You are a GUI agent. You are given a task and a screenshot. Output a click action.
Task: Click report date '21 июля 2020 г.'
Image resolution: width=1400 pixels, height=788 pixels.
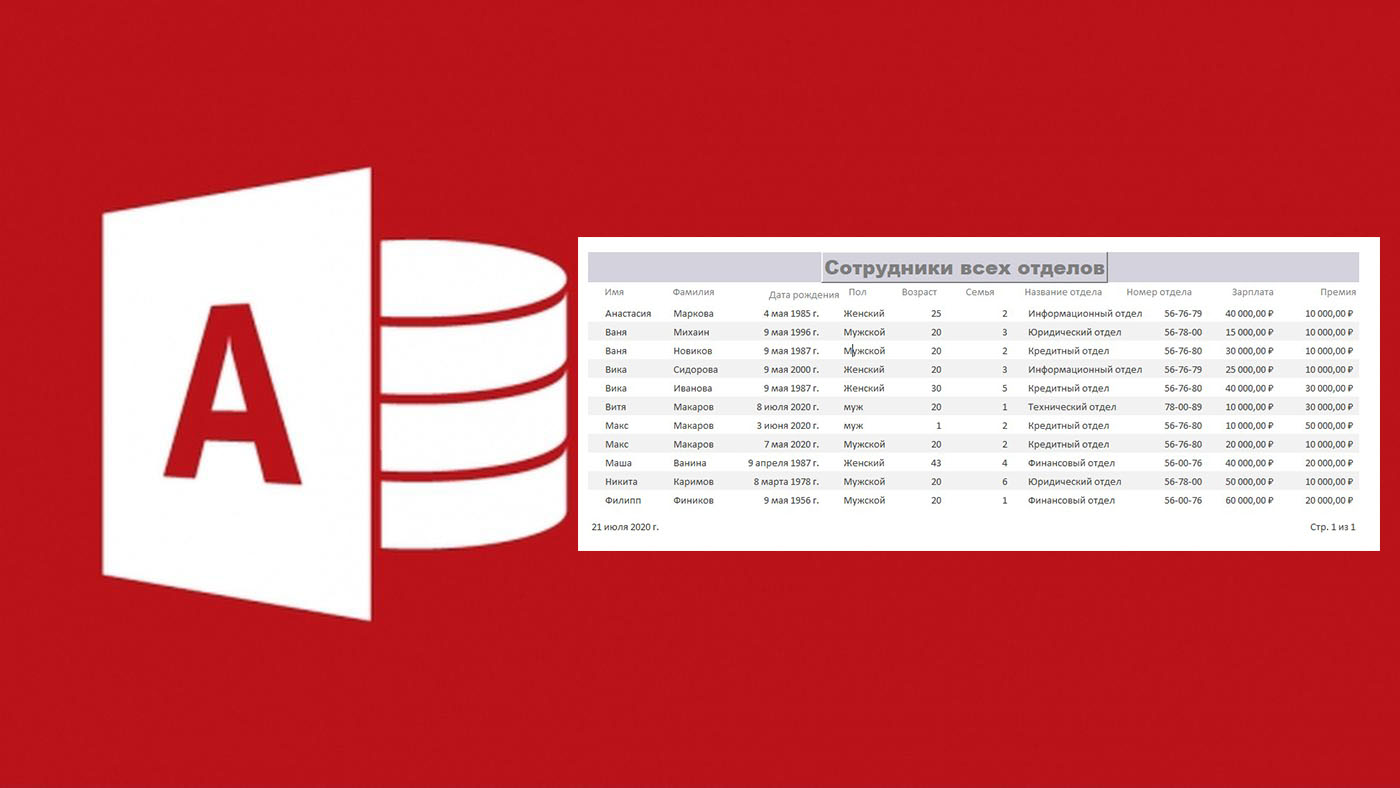[625, 526]
